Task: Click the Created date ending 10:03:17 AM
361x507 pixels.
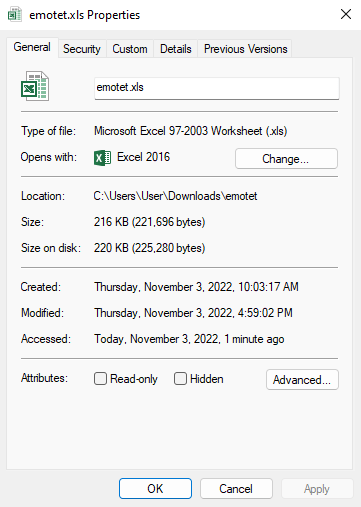Action: tap(196, 287)
